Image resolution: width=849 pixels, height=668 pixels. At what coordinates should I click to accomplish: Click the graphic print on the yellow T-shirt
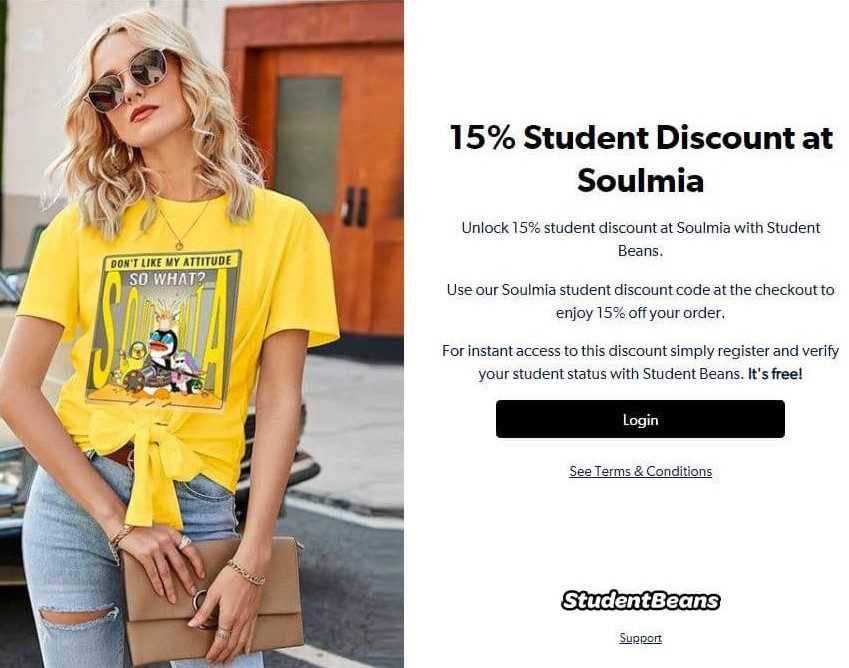click(164, 329)
